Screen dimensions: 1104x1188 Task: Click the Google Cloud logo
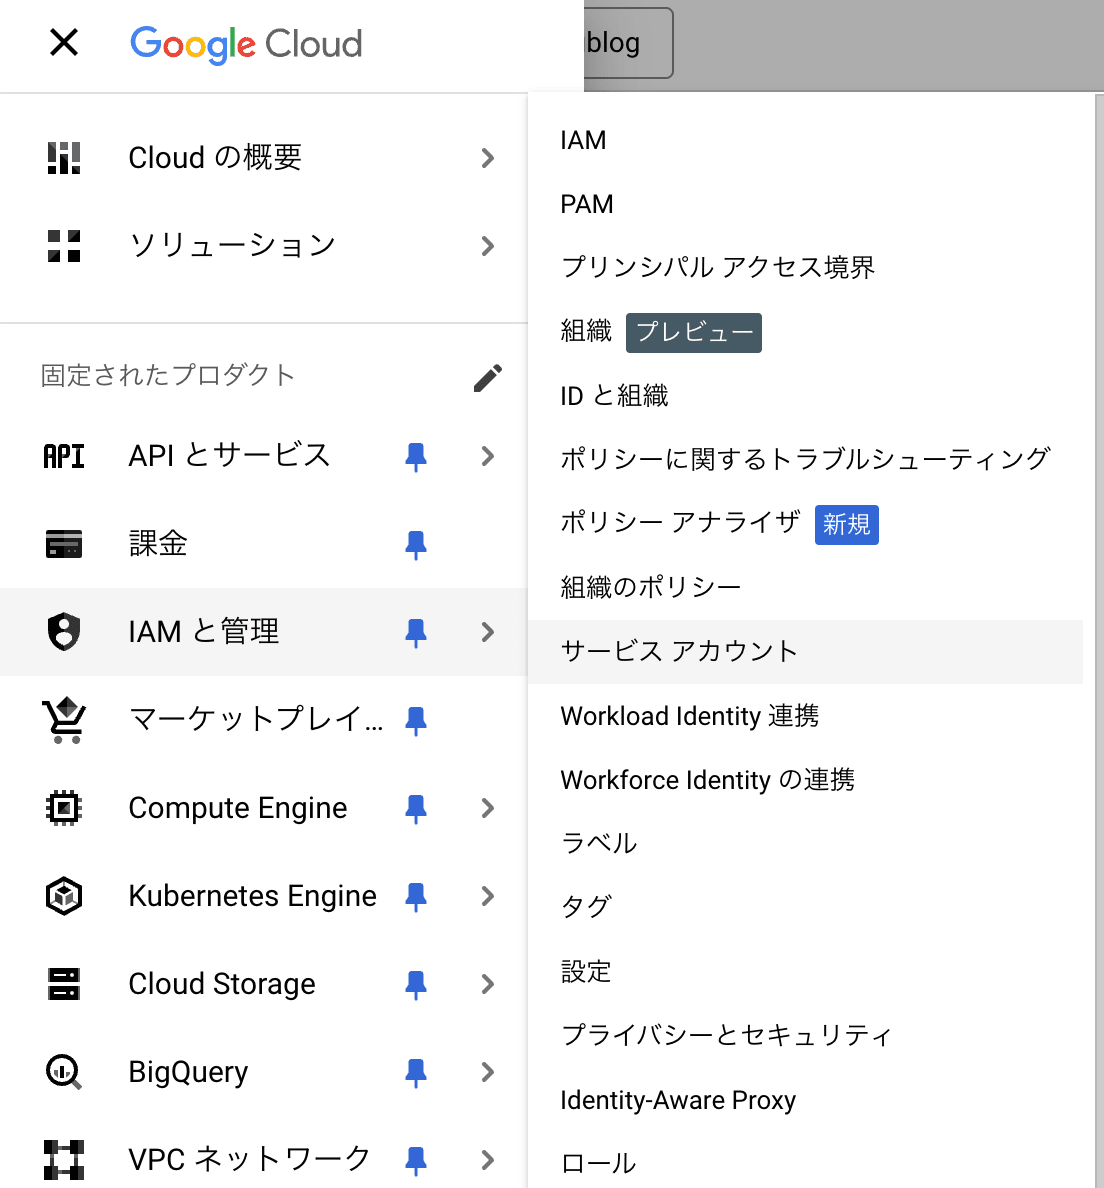(246, 44)
